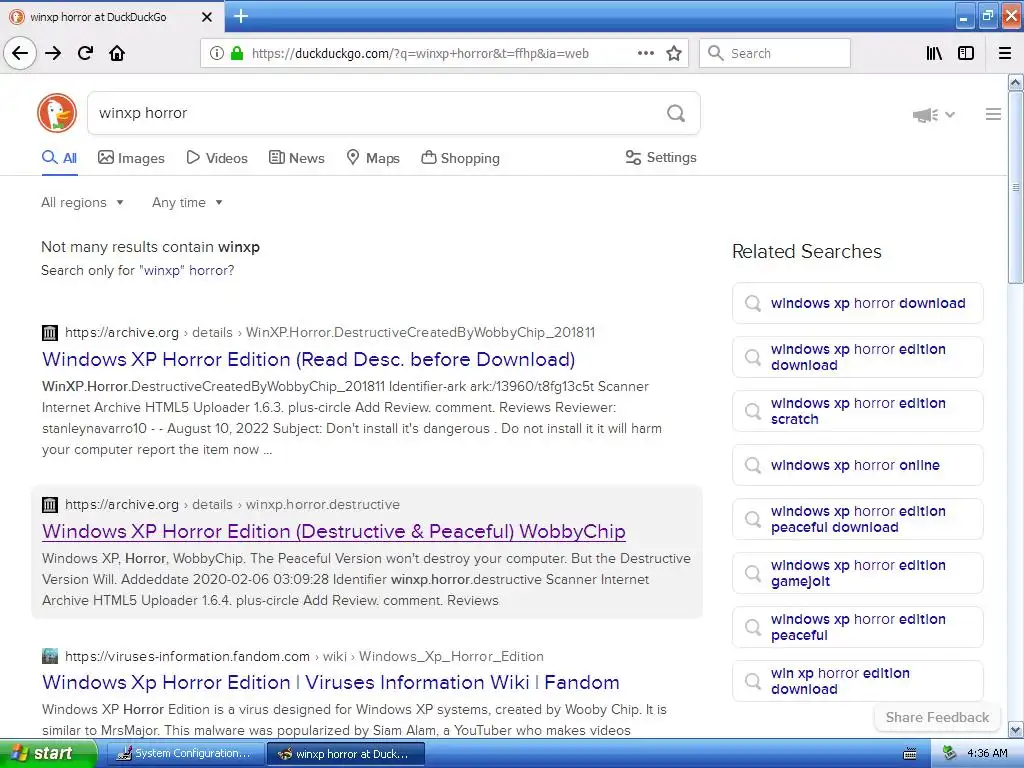1024x768 pixels.
Task: Click the favicon of the winxp.horror.destructive result
Action: click(x=50, y=504)
